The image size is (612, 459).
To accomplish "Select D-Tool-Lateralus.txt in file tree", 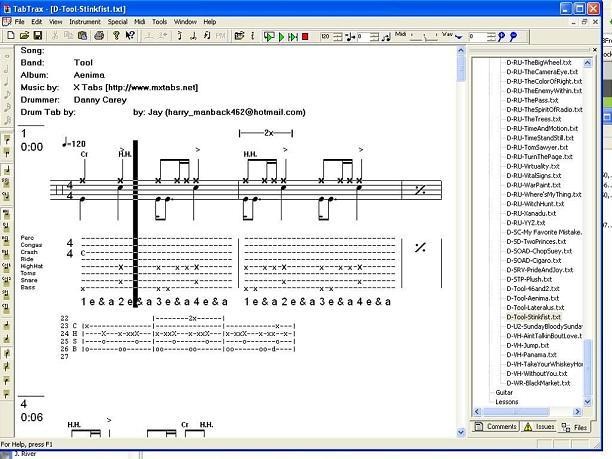I will tap(535, 308).
